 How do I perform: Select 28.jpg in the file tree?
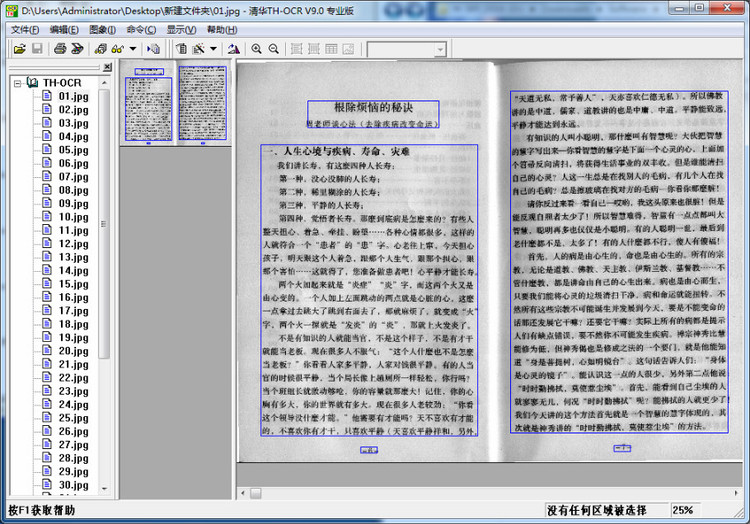74,458
